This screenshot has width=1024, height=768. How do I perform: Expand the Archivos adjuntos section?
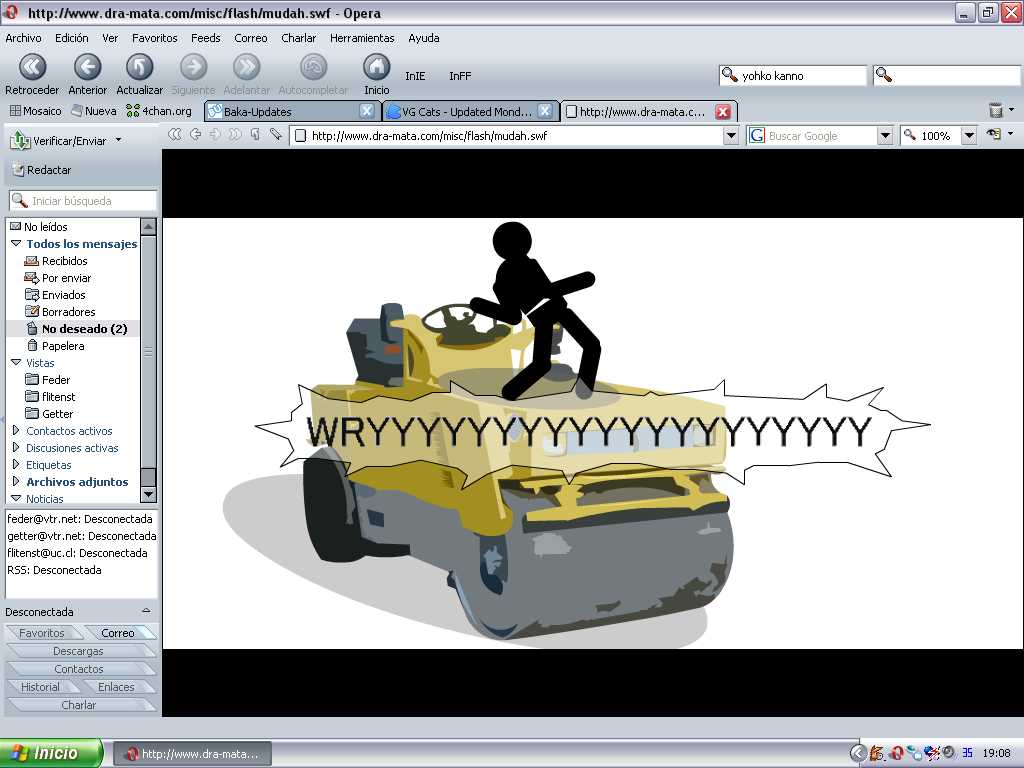16,481
